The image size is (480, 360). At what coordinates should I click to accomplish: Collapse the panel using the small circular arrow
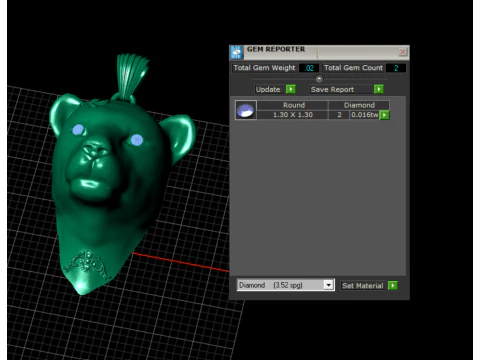pos(319,79)
